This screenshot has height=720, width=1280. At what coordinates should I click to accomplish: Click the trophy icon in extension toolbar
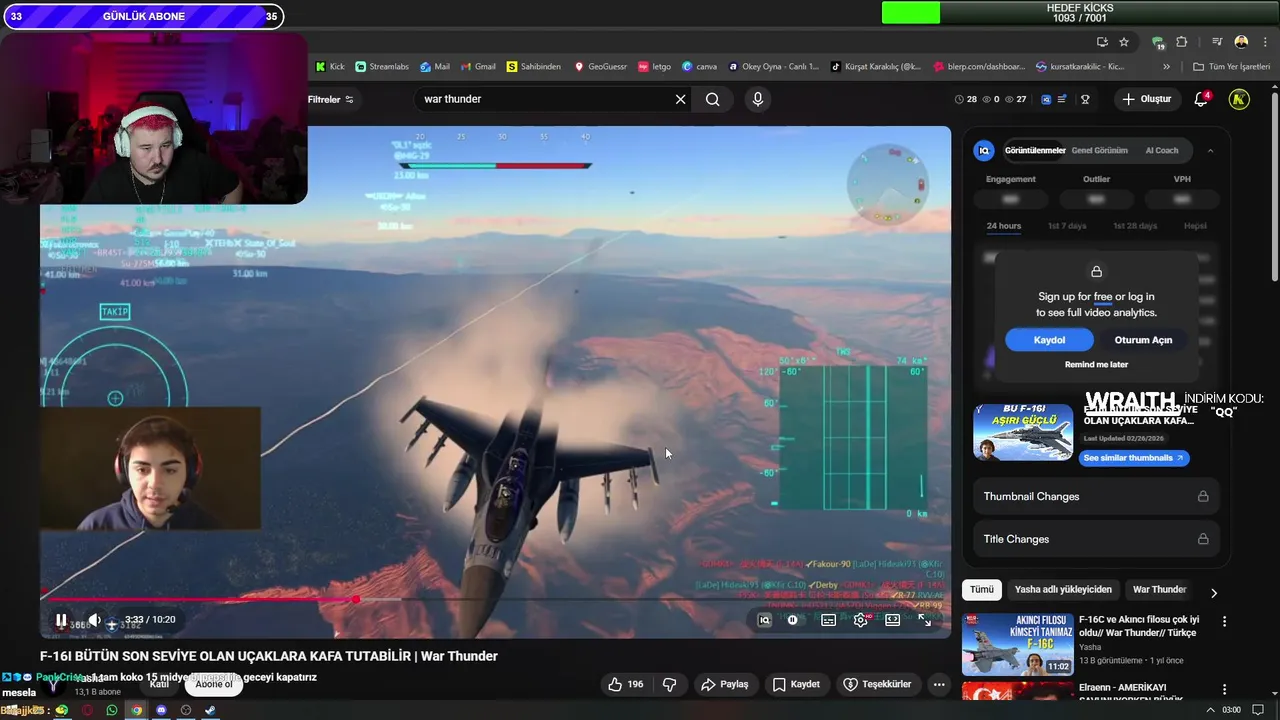click(1085, 99)
